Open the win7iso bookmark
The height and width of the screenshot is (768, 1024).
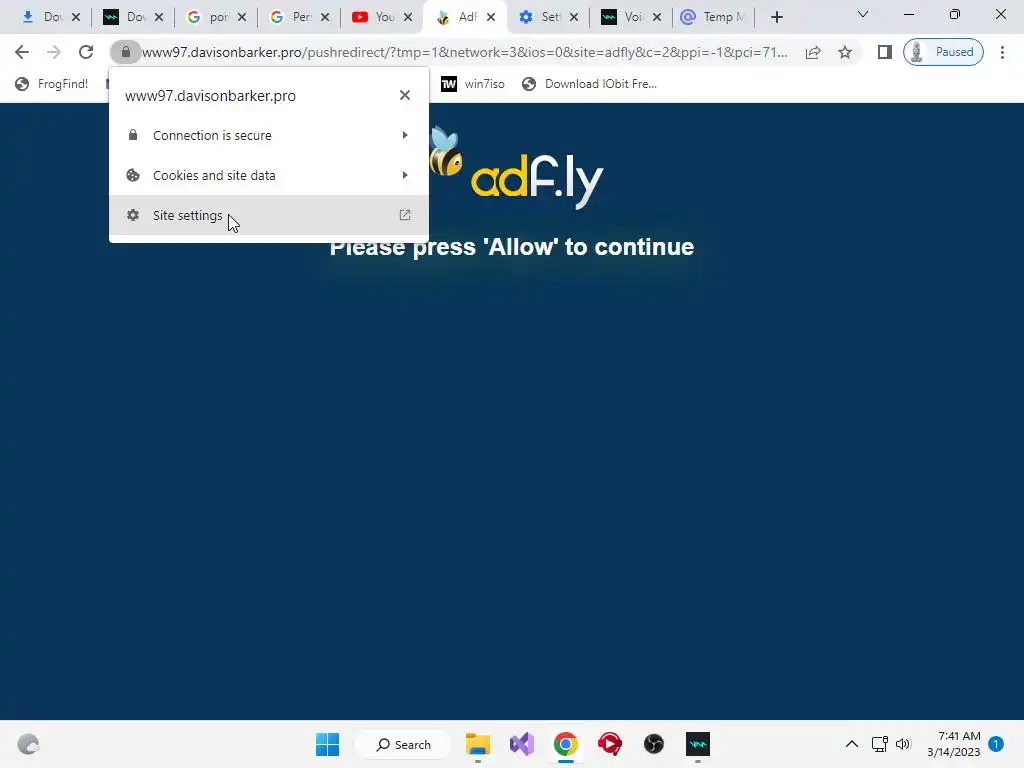(473, 84)
